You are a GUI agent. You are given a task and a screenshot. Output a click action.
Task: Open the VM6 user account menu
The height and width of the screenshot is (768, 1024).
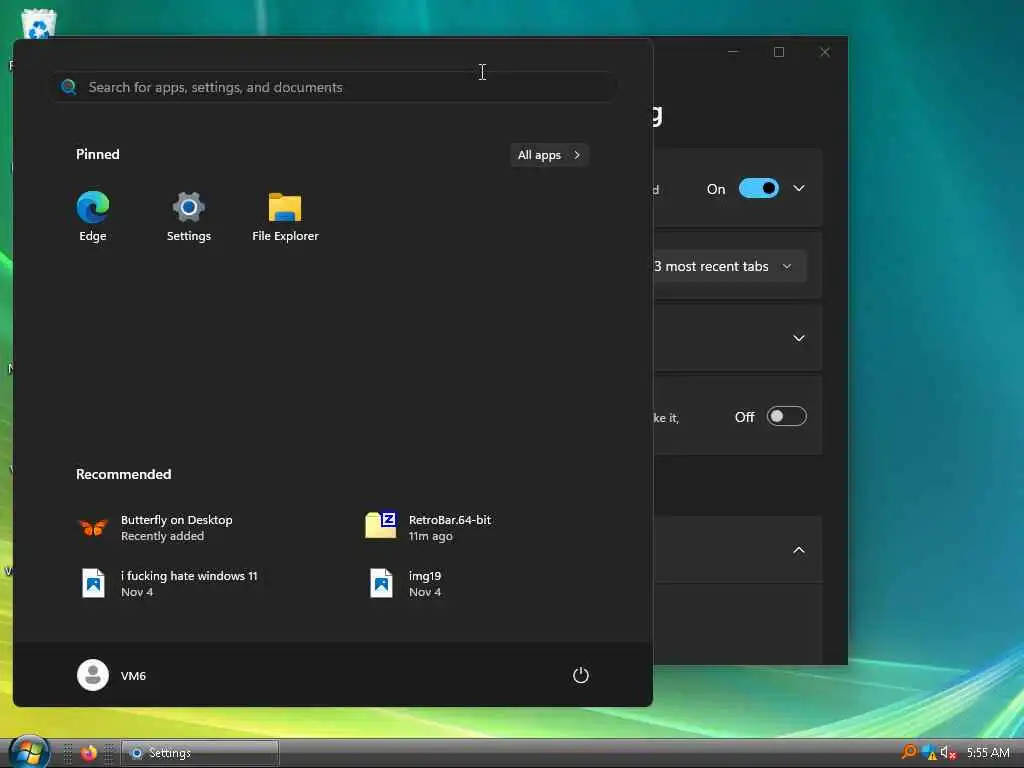point(112,675)
